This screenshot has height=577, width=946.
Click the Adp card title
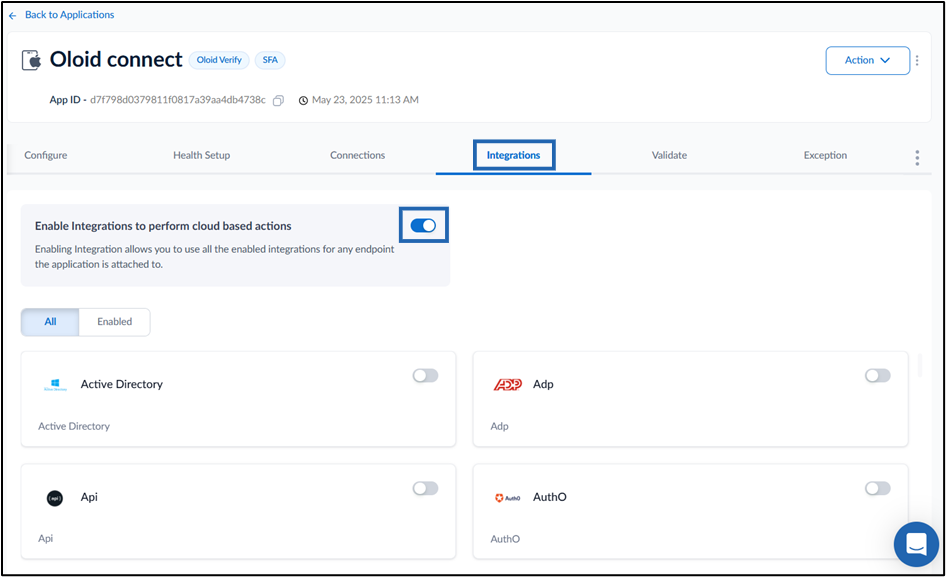[543, 384]
